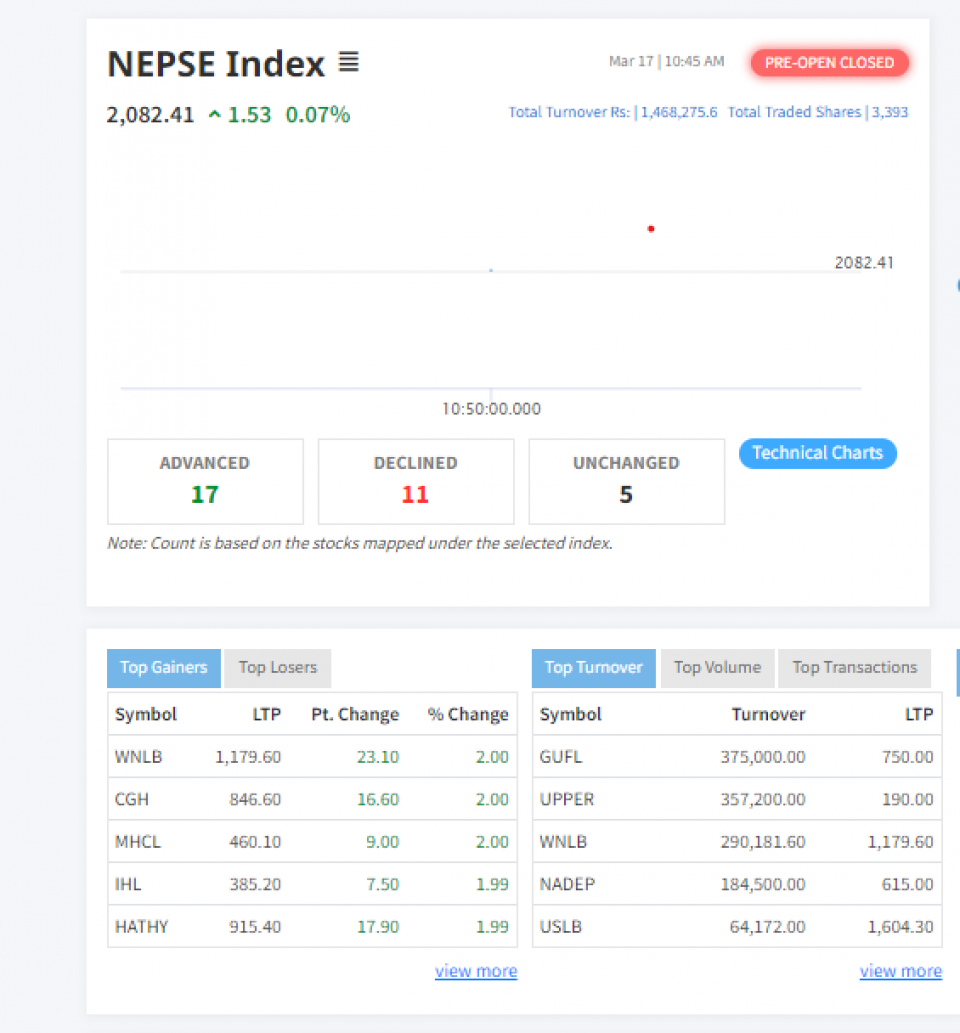Image resolution: width=960 pixels, height=1033 pixels.
Task: Click view more under Top Turnover
Action: (900, 971)
